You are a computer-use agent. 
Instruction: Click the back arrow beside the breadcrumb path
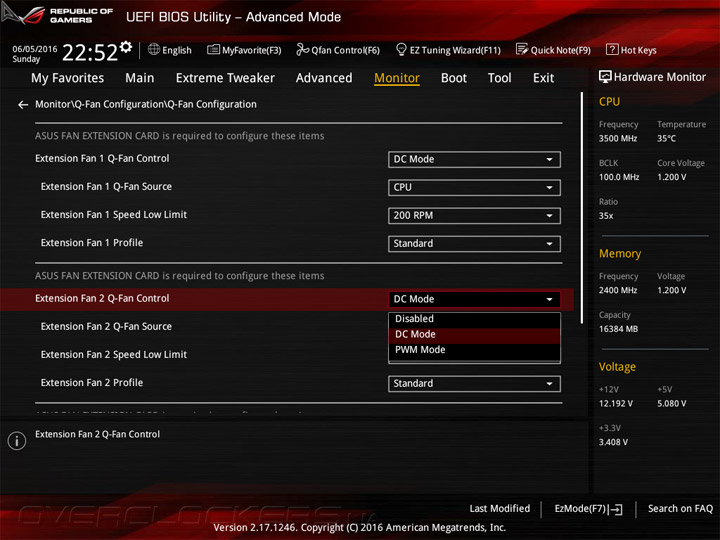[23, 105]
